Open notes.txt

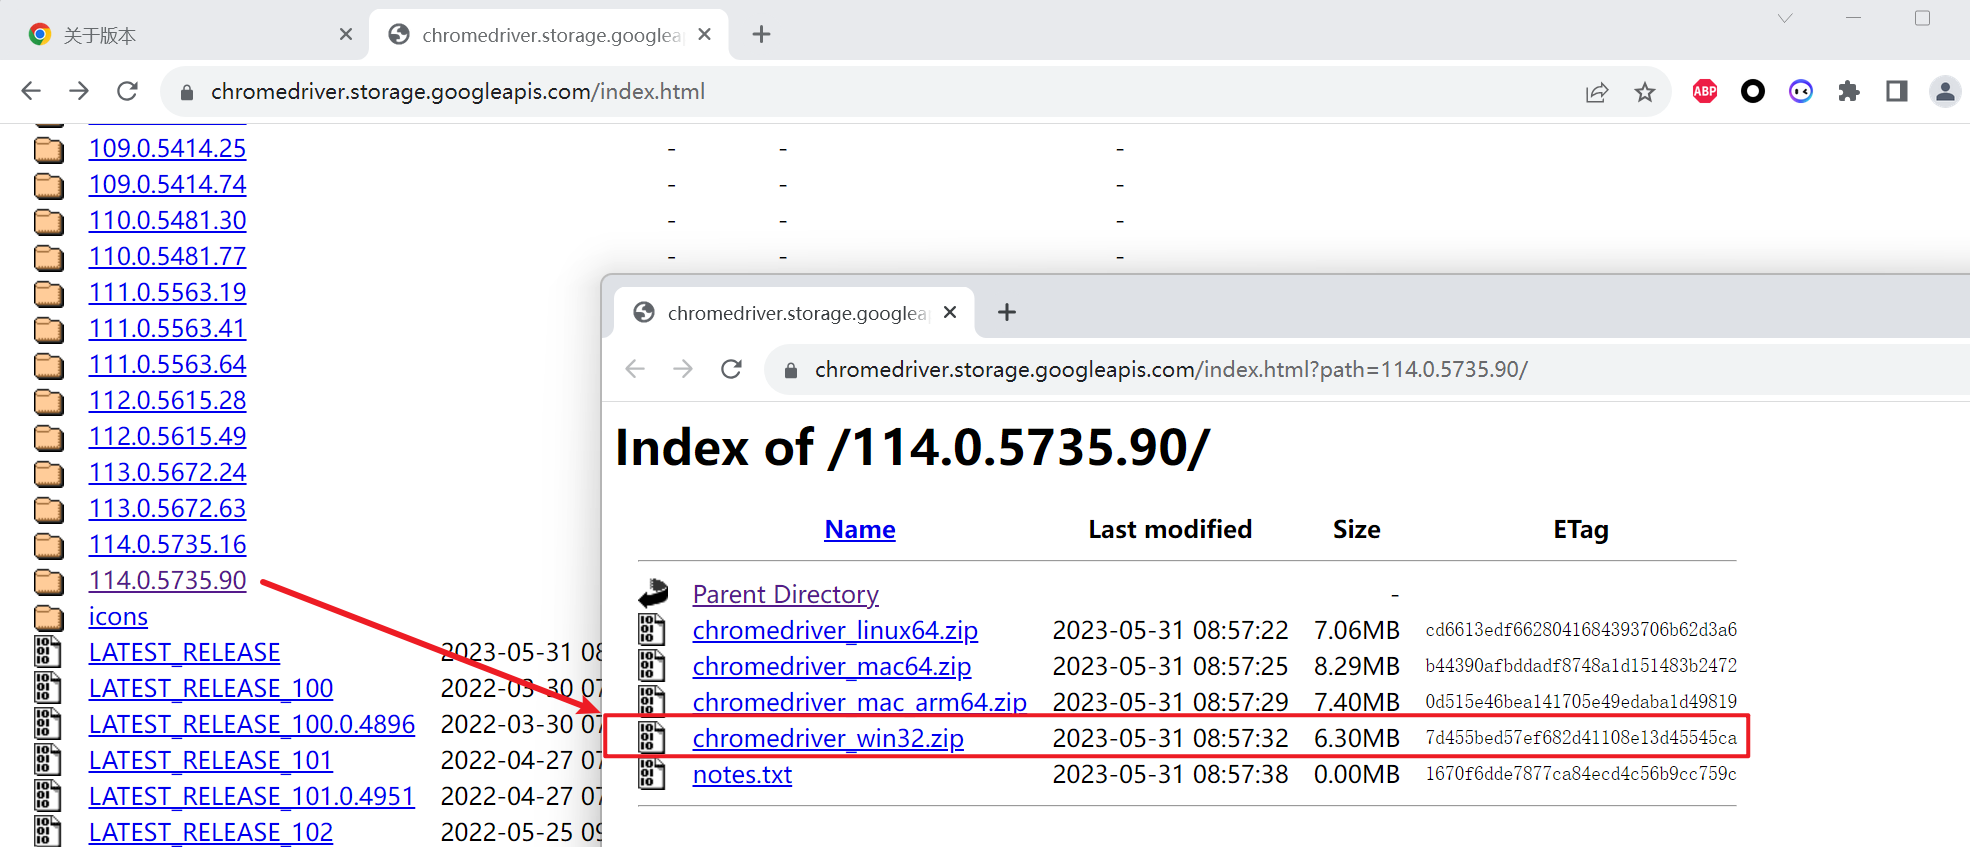point(742,774)
